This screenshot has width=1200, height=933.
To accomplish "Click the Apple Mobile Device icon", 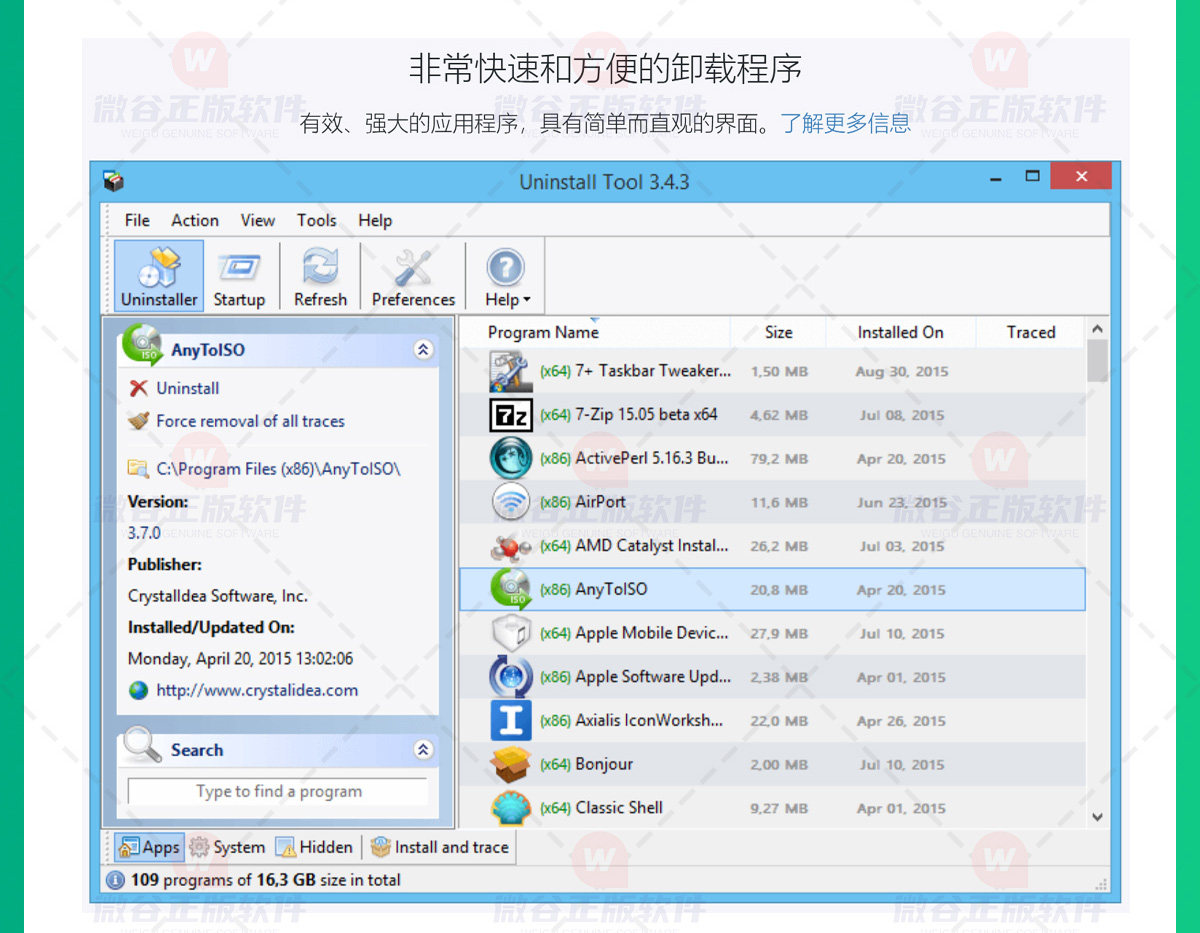I will click(x=510, y=633).
